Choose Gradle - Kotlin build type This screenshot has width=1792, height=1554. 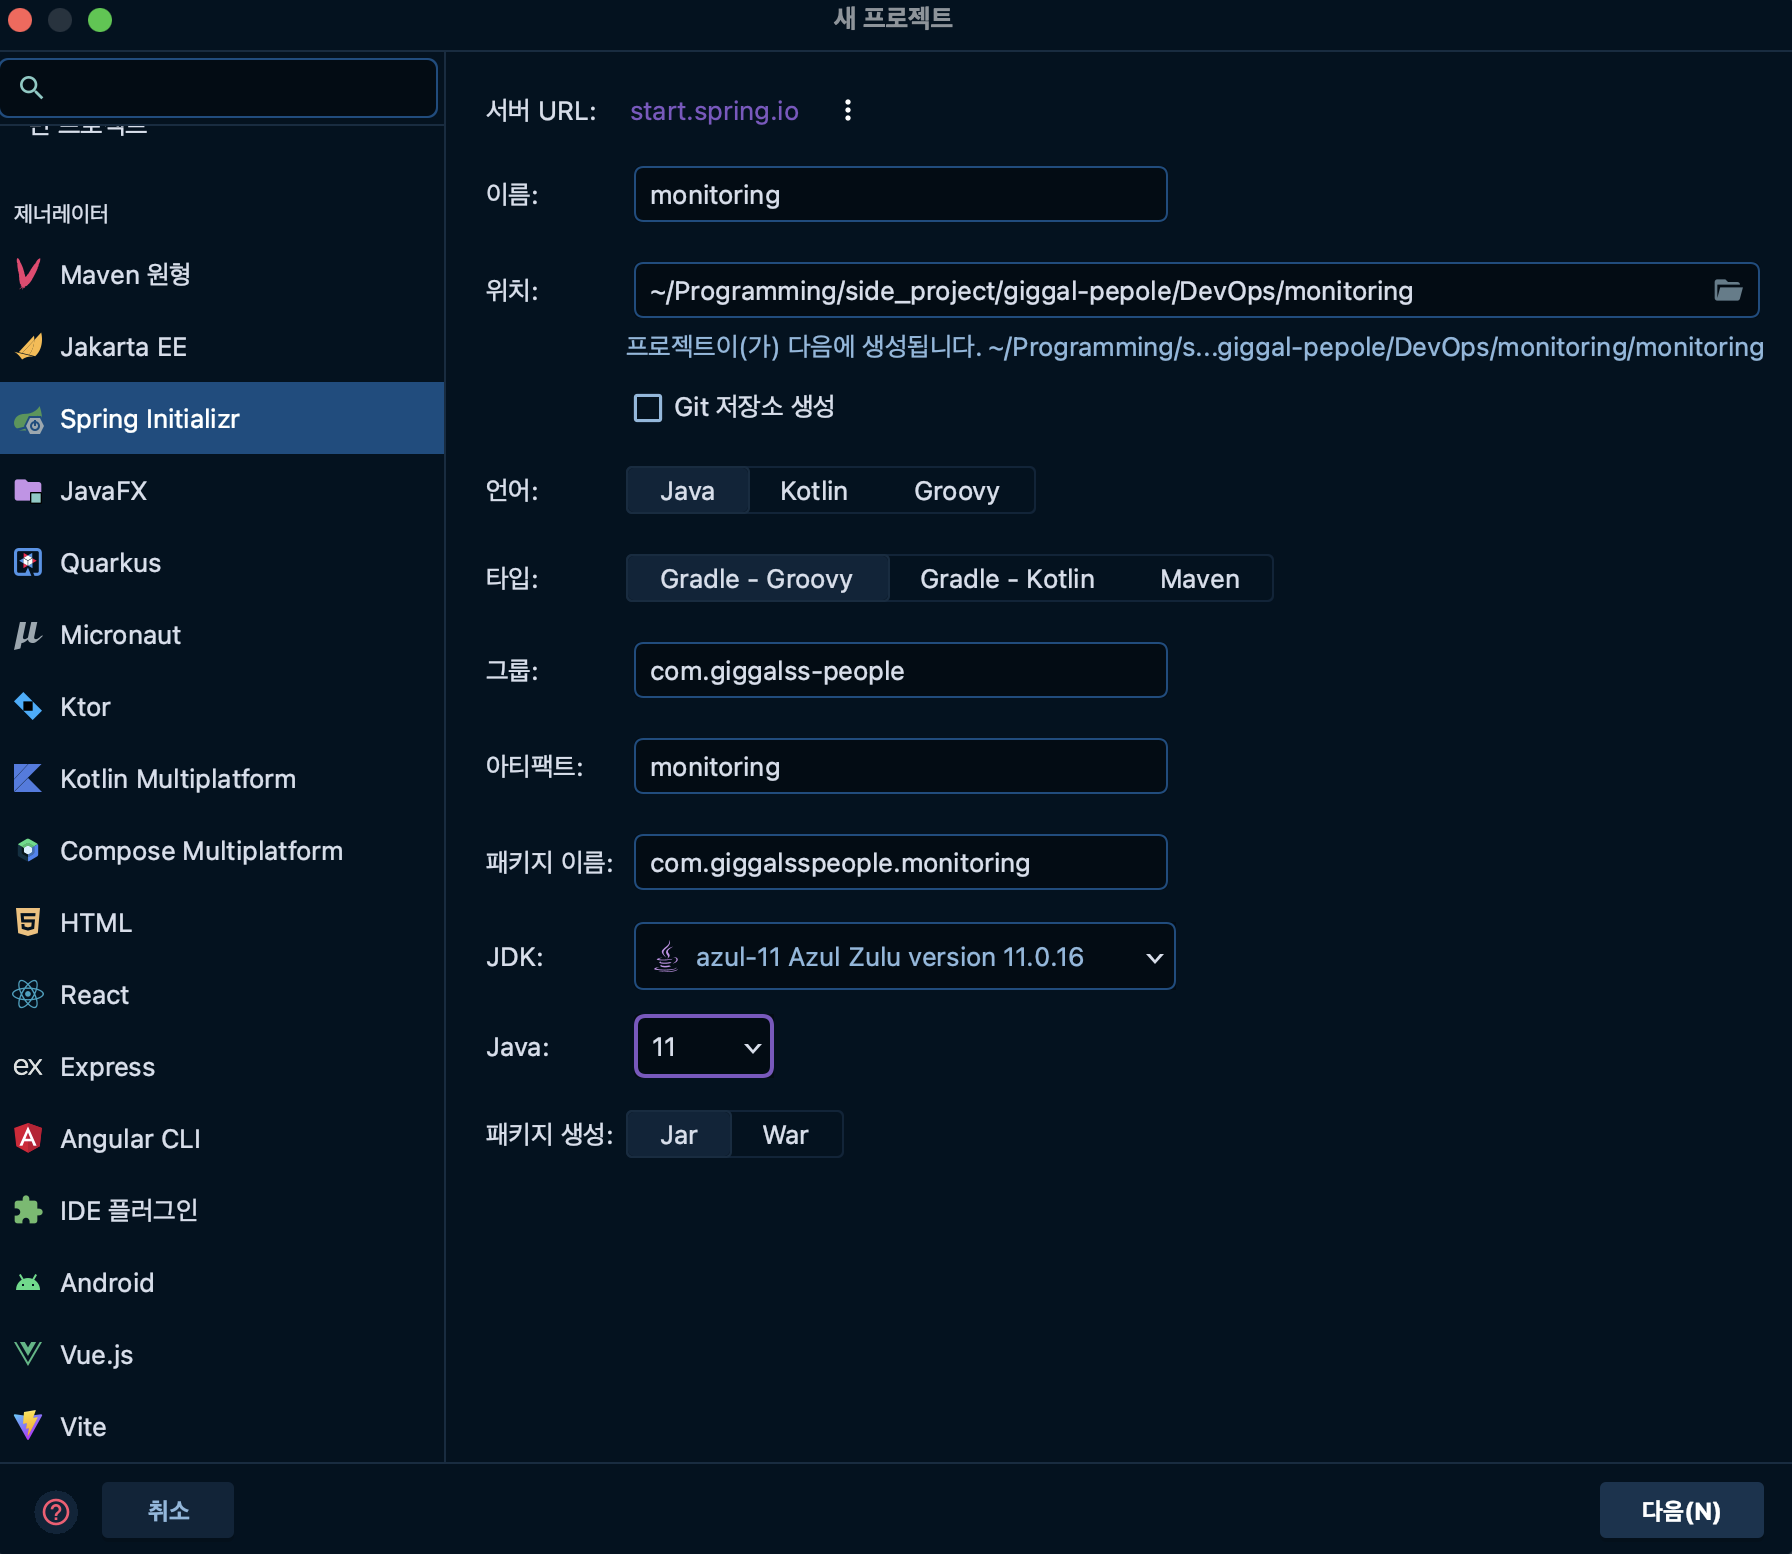pos(1007,579)
